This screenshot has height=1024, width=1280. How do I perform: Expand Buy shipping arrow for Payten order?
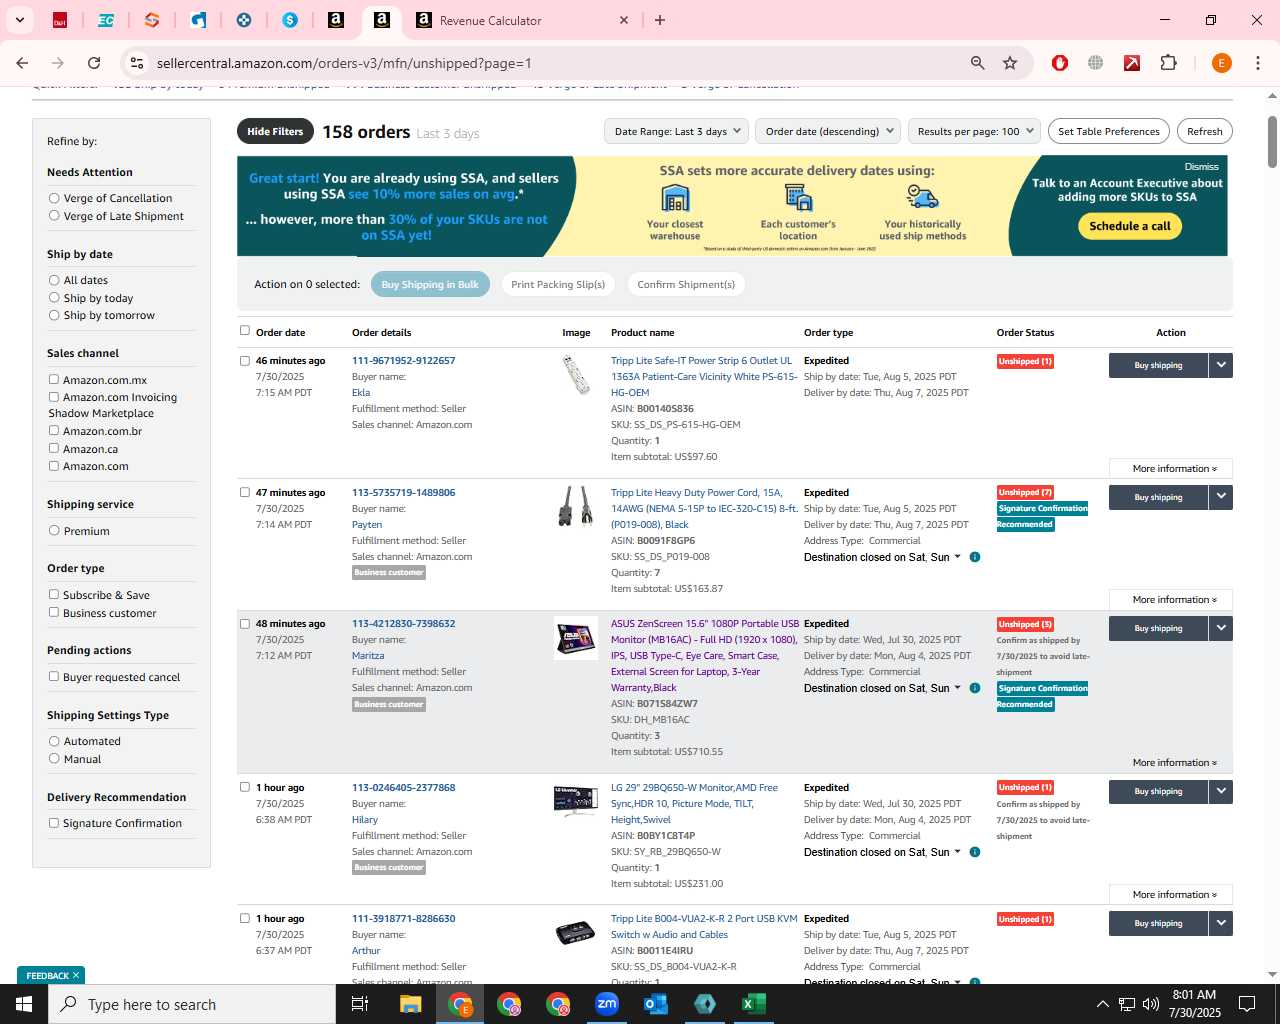1221,497
